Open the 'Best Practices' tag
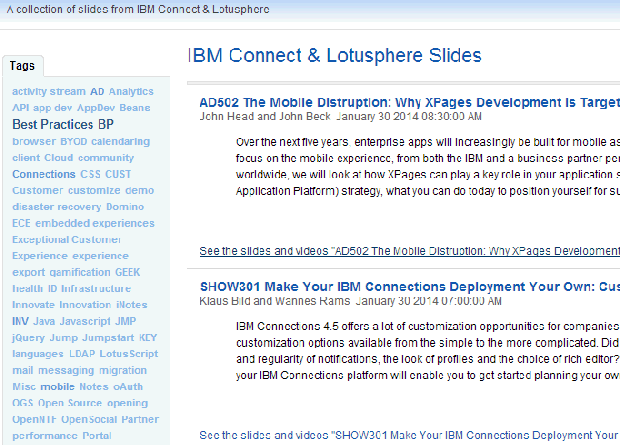The image size is (620, 445). pos(53,124)
